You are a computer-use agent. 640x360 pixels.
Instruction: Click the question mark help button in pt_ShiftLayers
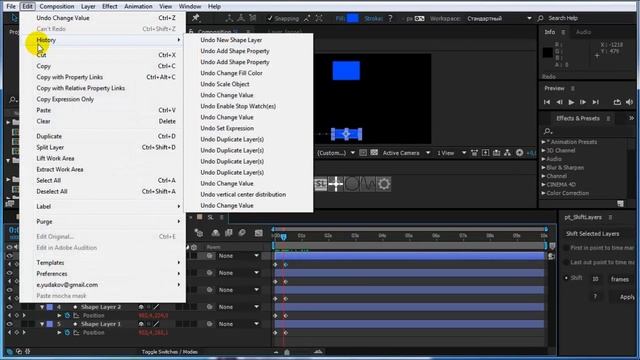(595, 297)
